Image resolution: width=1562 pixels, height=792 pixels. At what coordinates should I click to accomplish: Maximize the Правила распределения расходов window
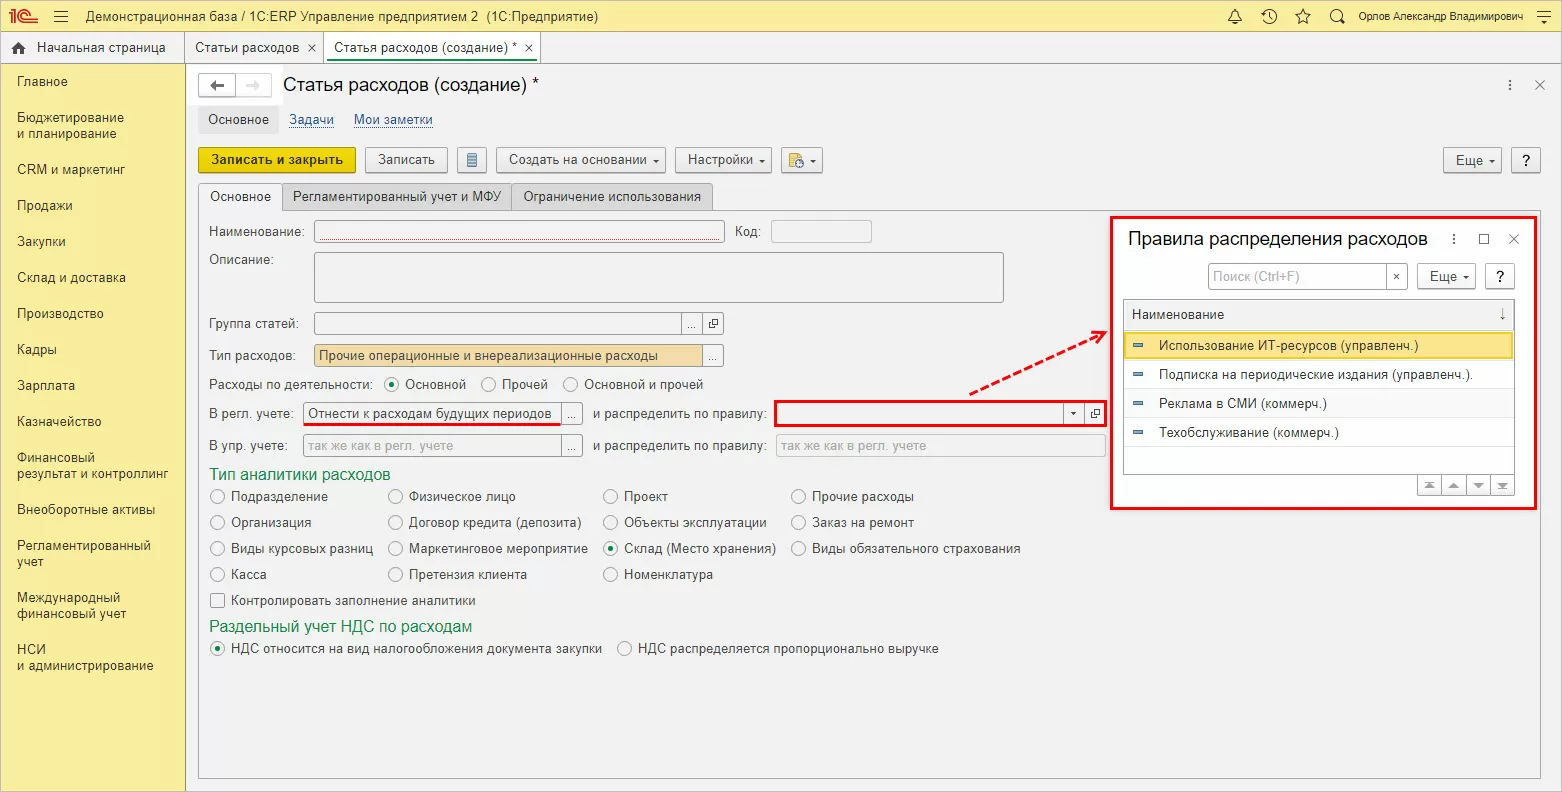pos(1484,239)
